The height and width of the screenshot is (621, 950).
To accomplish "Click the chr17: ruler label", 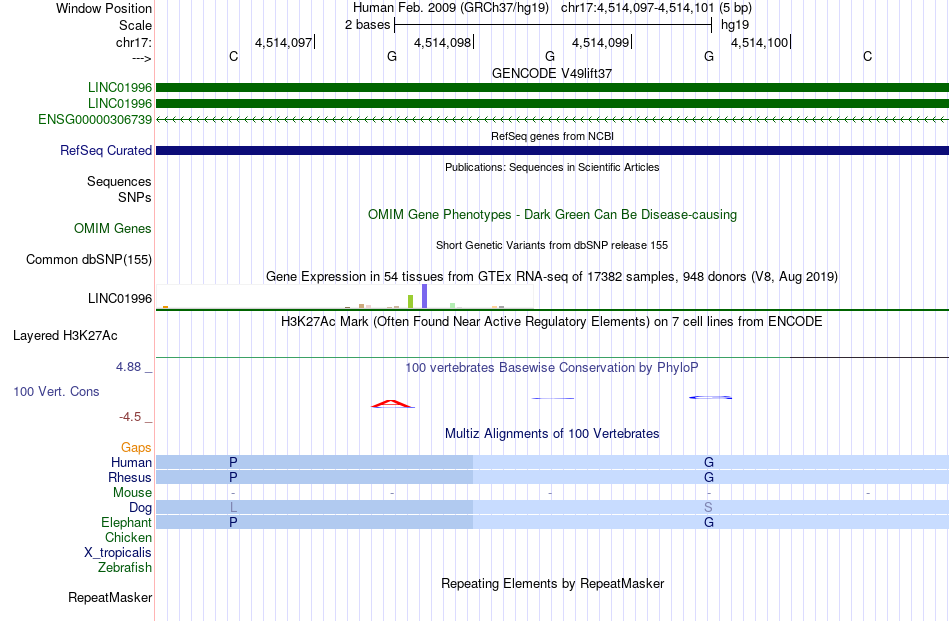I will tap(133, 42).
